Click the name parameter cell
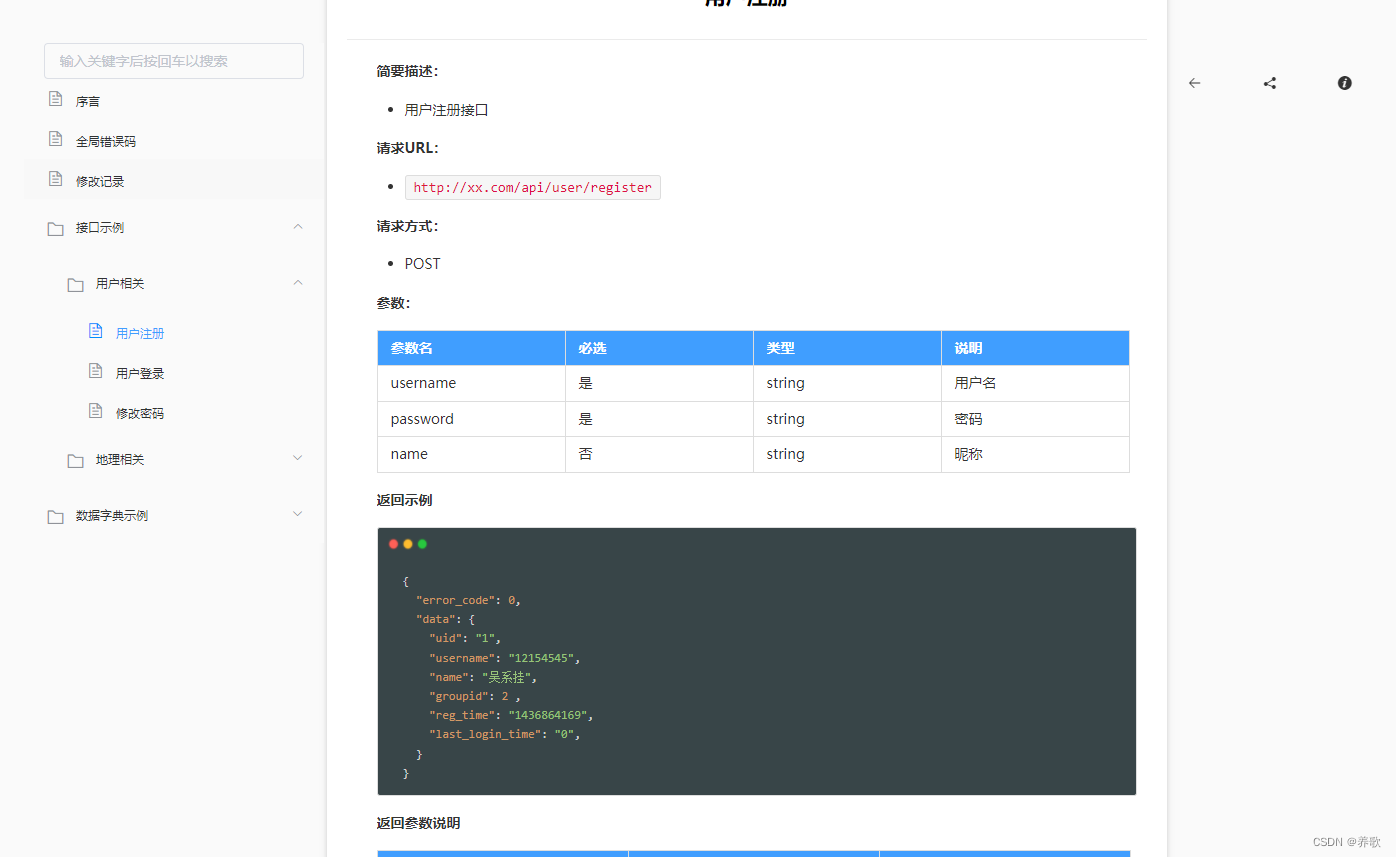The height and width of the screenshot is (857, 1396). coord(471,454)
